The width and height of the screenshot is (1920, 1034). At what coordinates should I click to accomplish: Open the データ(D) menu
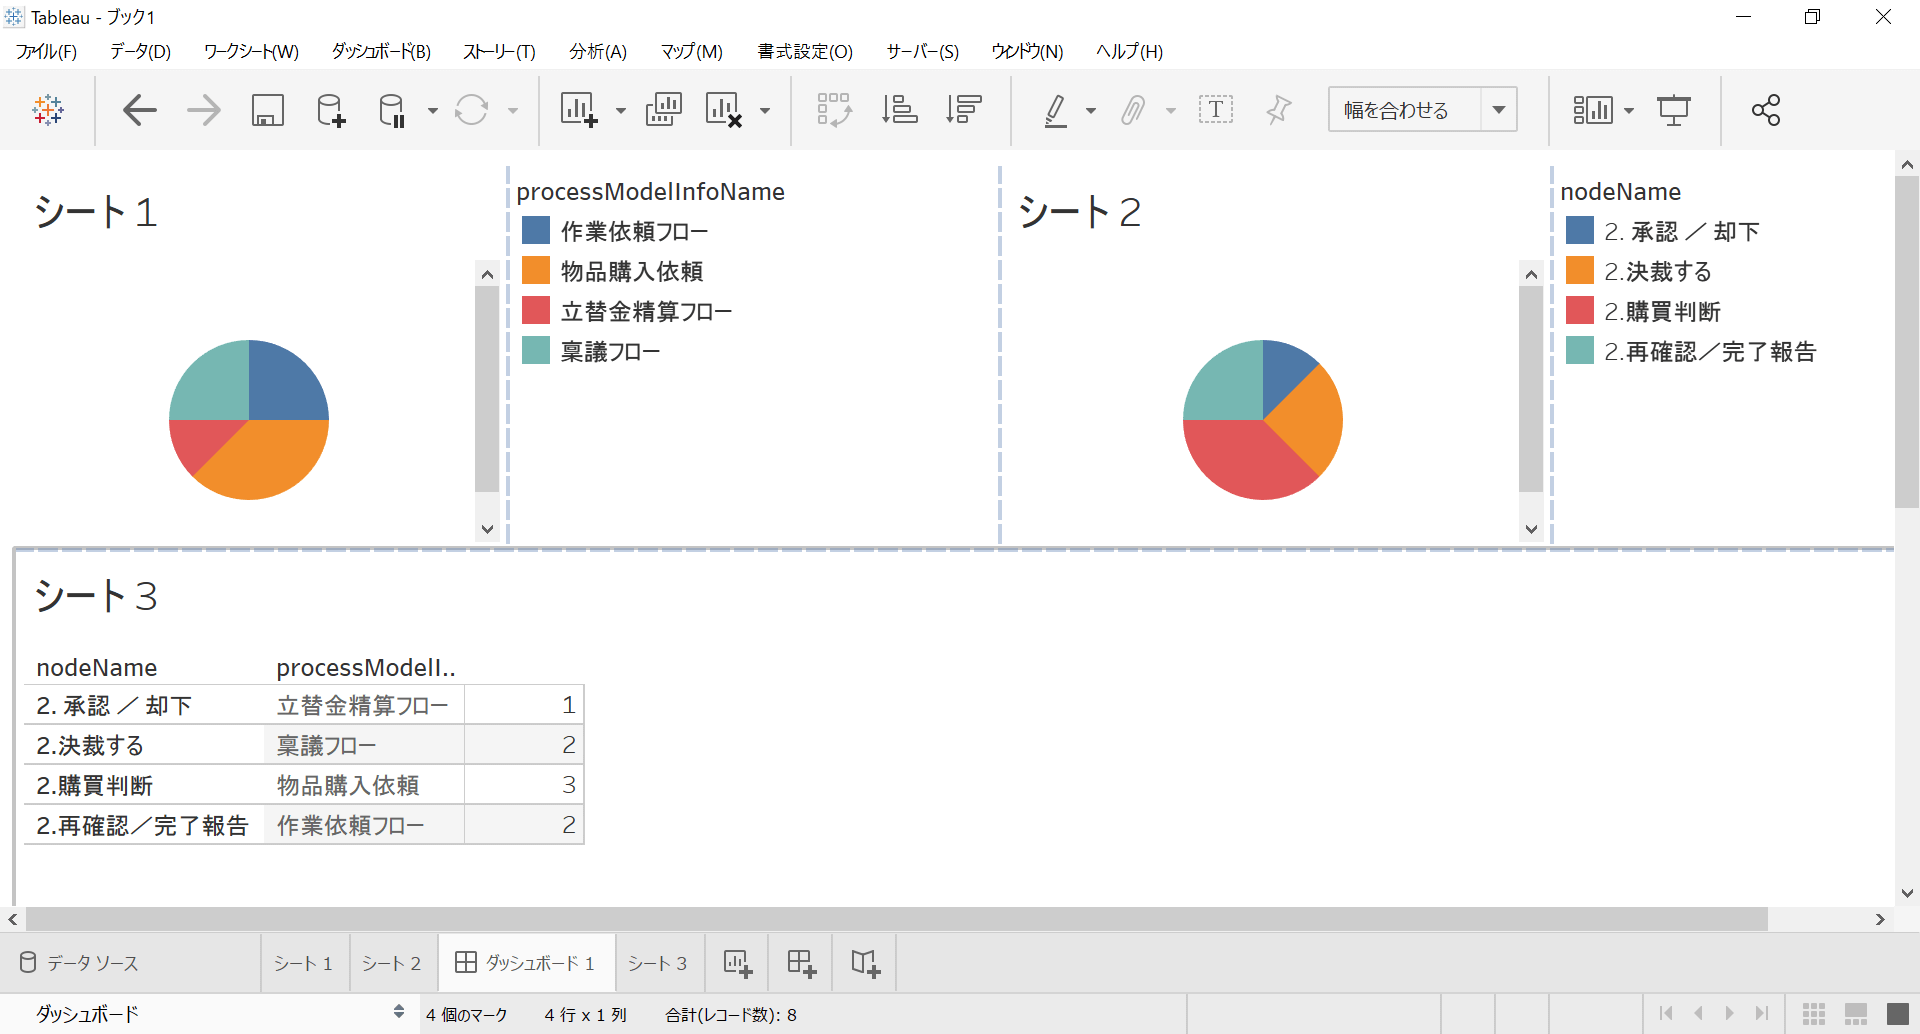(140, 52)
